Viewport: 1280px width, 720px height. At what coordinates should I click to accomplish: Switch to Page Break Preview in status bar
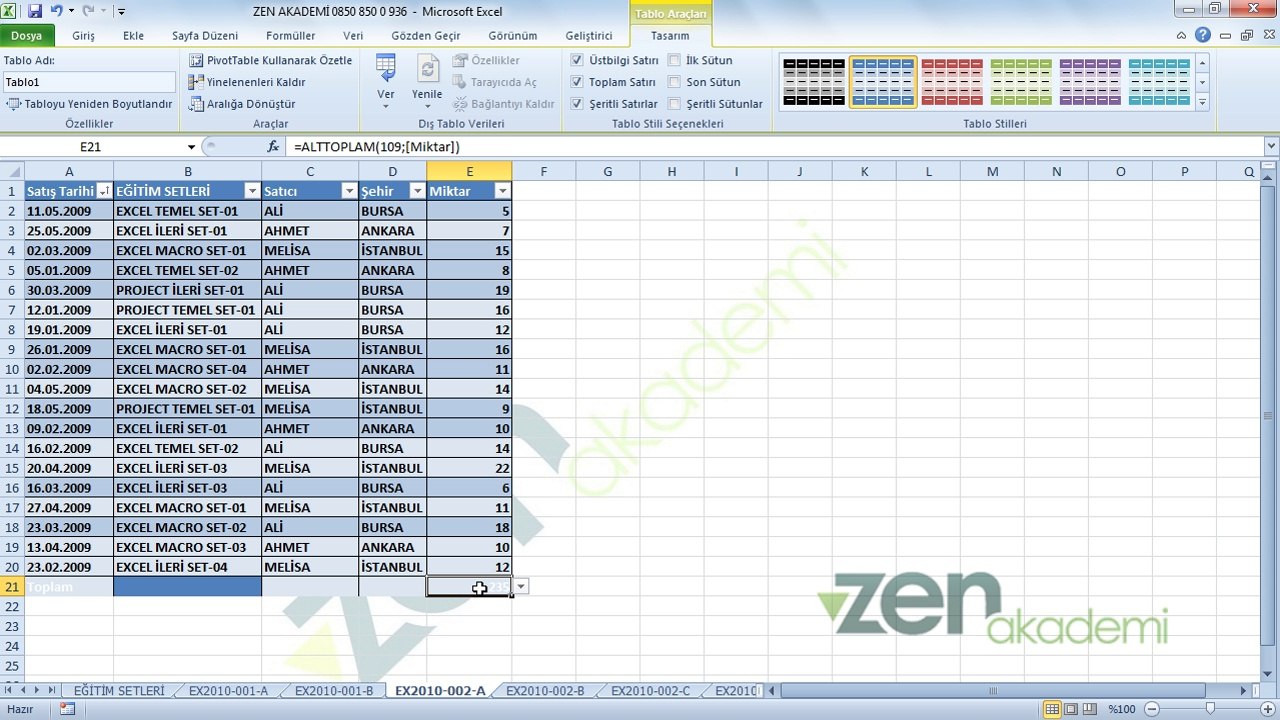(1088, 709)
